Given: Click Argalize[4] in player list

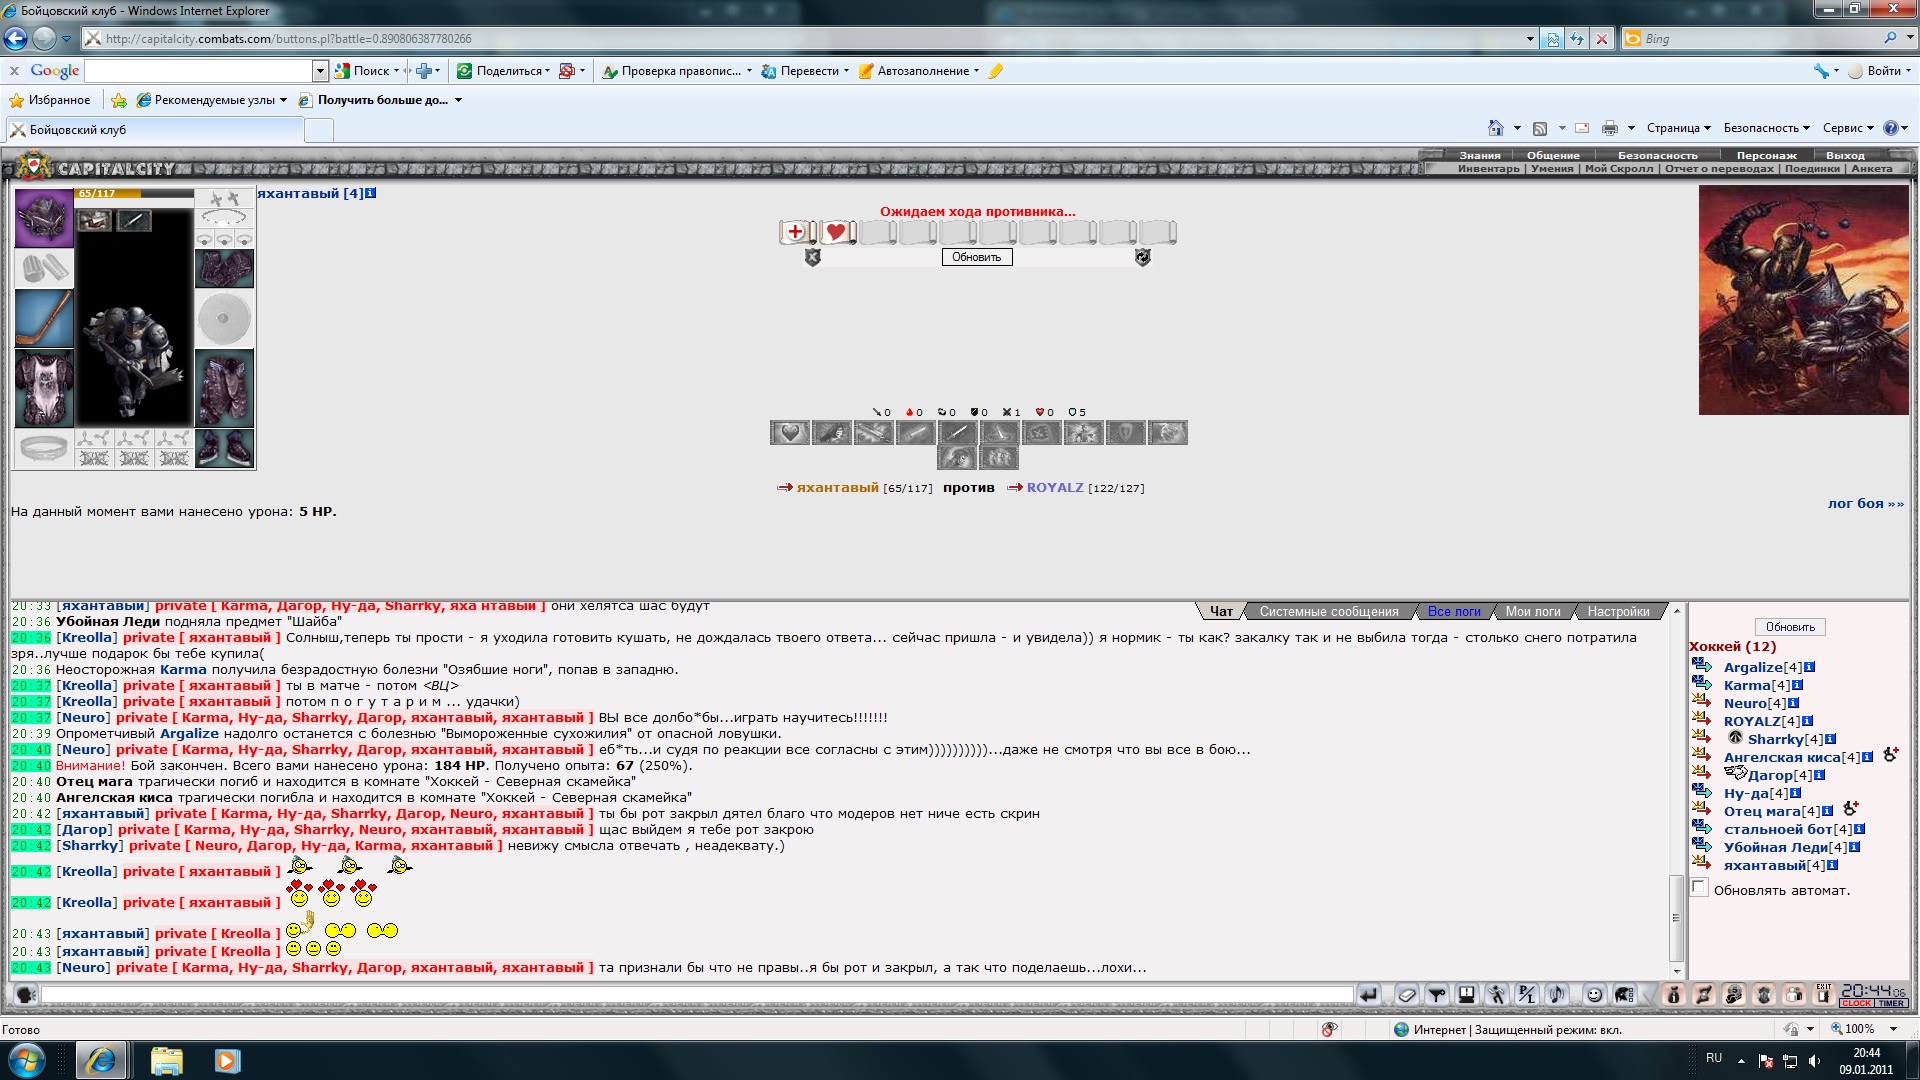Looking at the screenshot, I should point(1762,667).
